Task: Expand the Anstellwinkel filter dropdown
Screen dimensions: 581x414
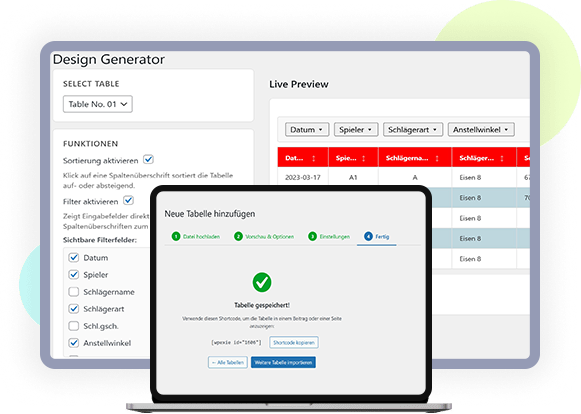Action: pos(481,130)
